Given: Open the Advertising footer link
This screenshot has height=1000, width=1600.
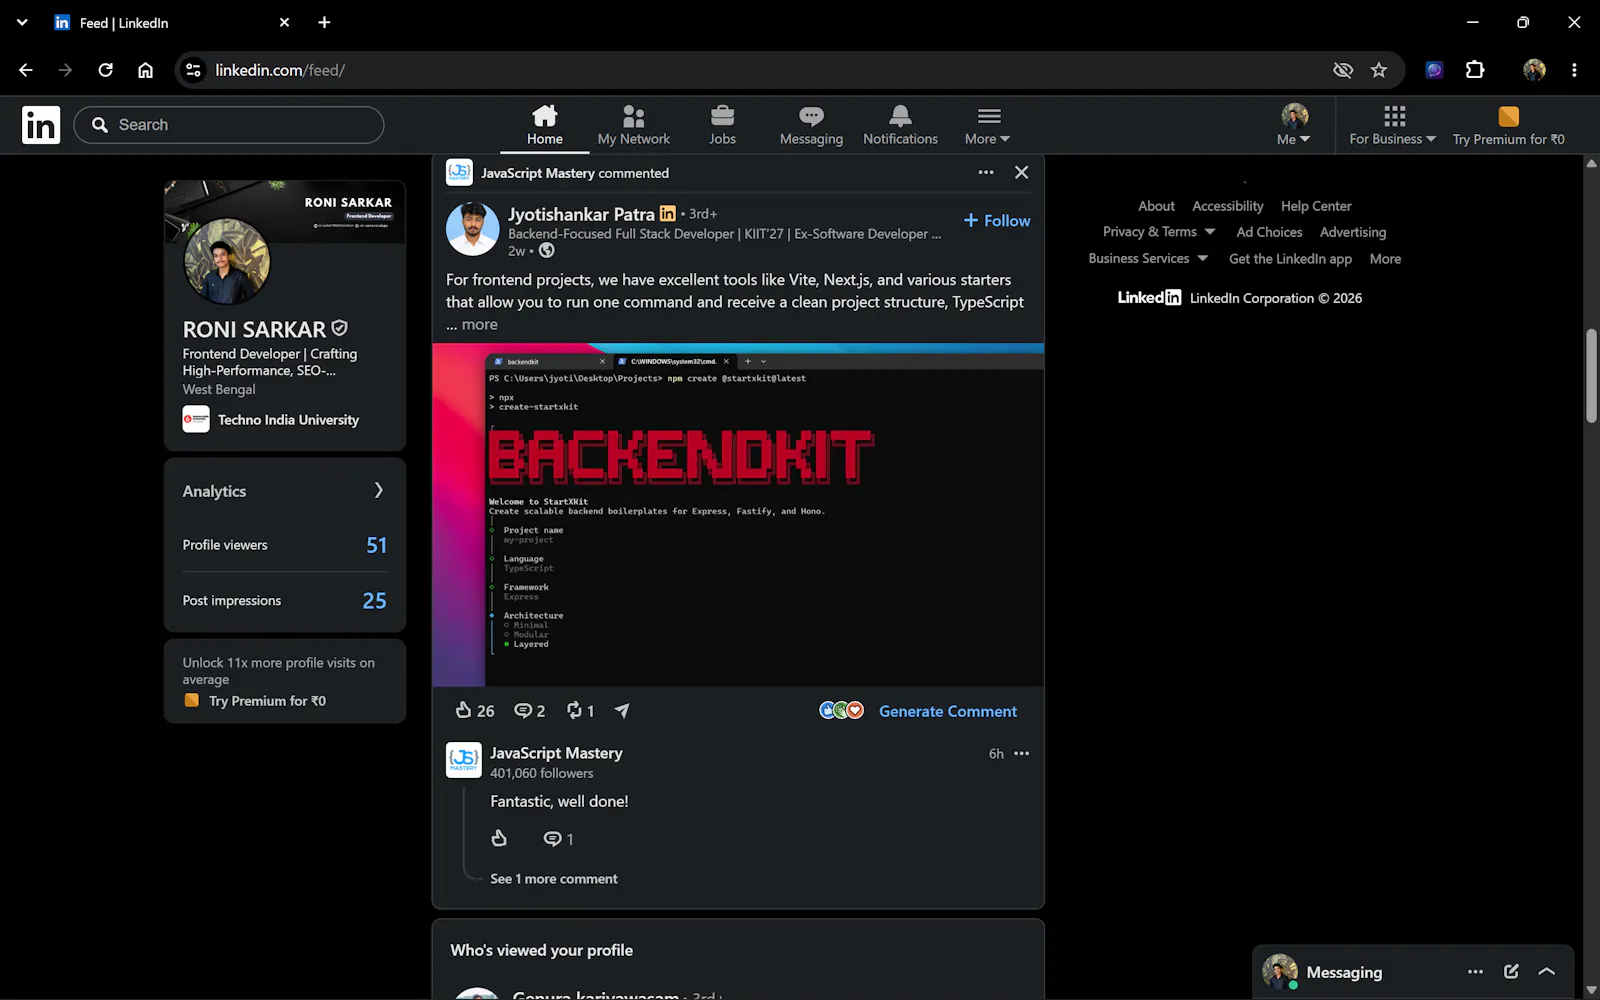Looking at the screenshot, I should [1353, 232].
